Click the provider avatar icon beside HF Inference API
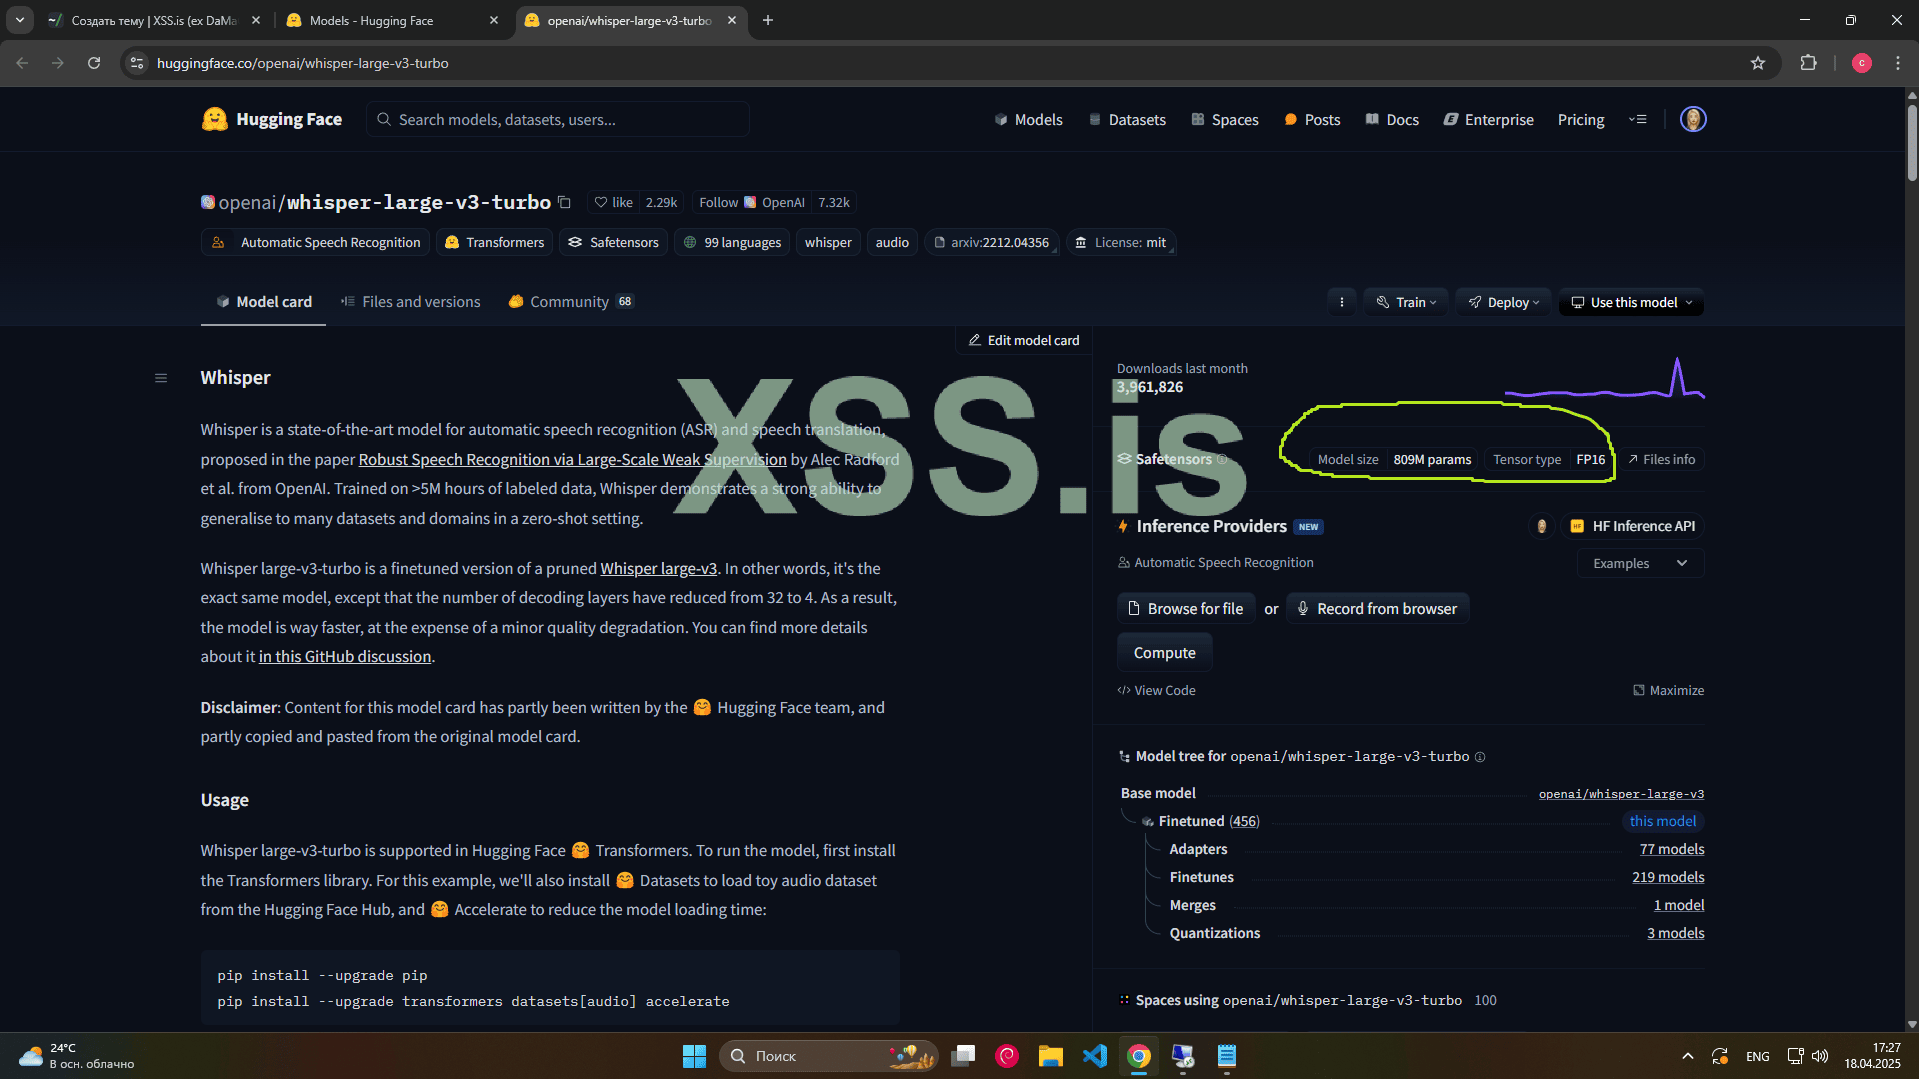 pyautogui.click(x=1541, y=526)
